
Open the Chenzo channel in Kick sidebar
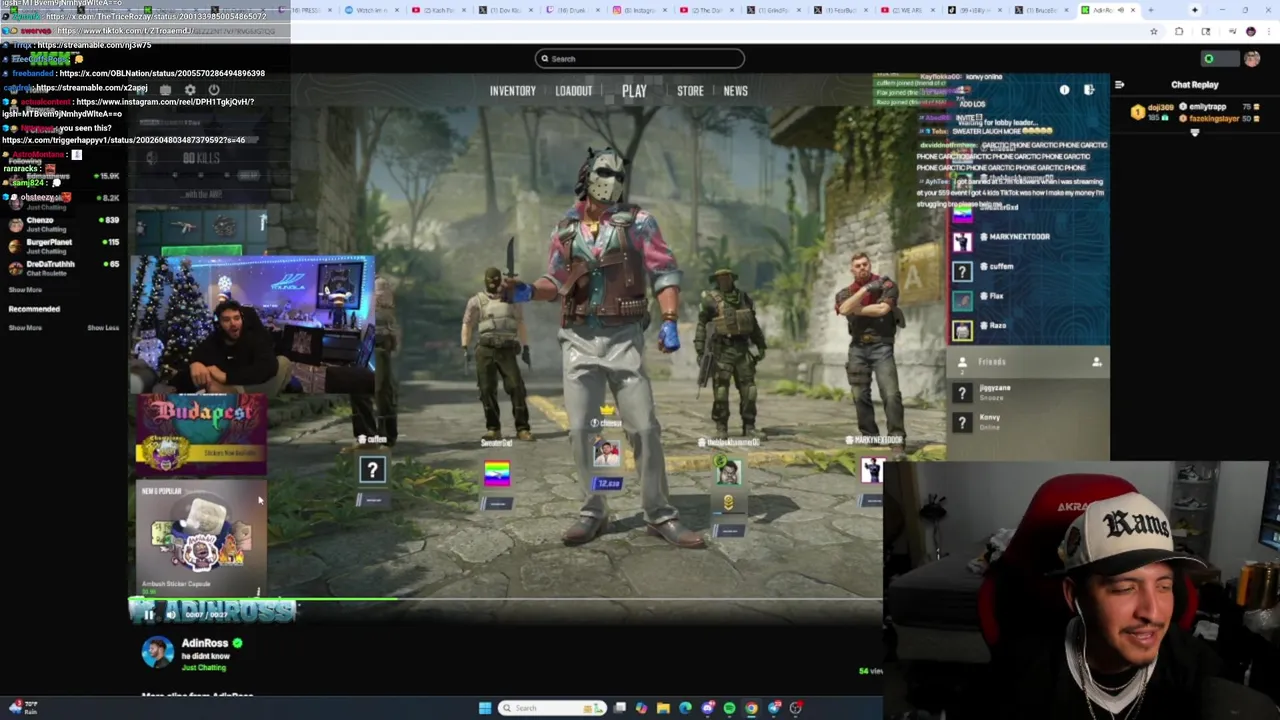point(64,224)
